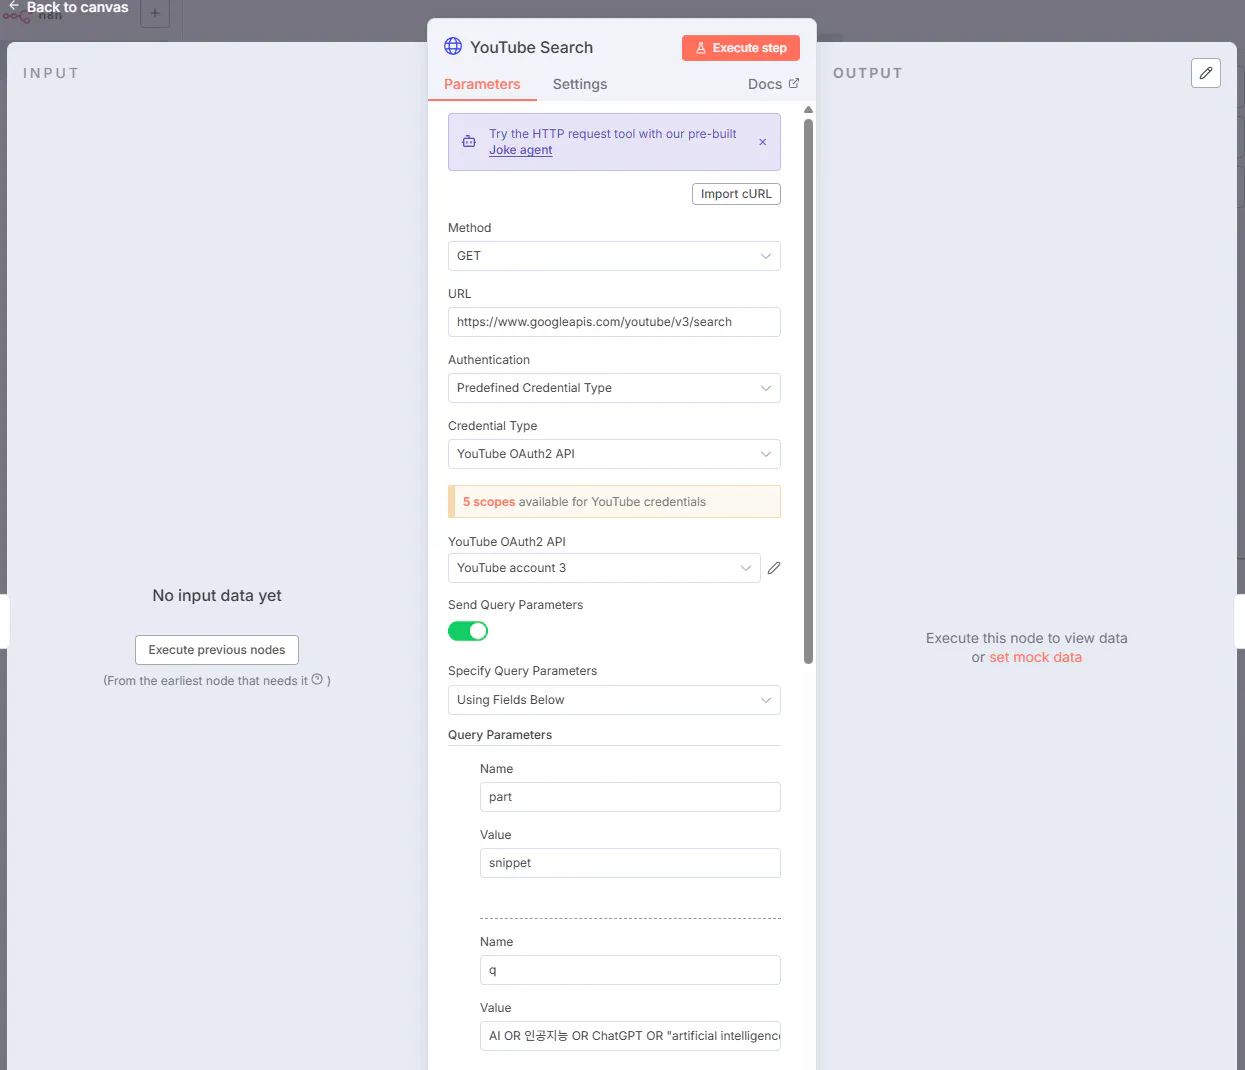Open the Method dropdown showing GET
Viewport: 1245px width, 1070px height.
[614, 256]
